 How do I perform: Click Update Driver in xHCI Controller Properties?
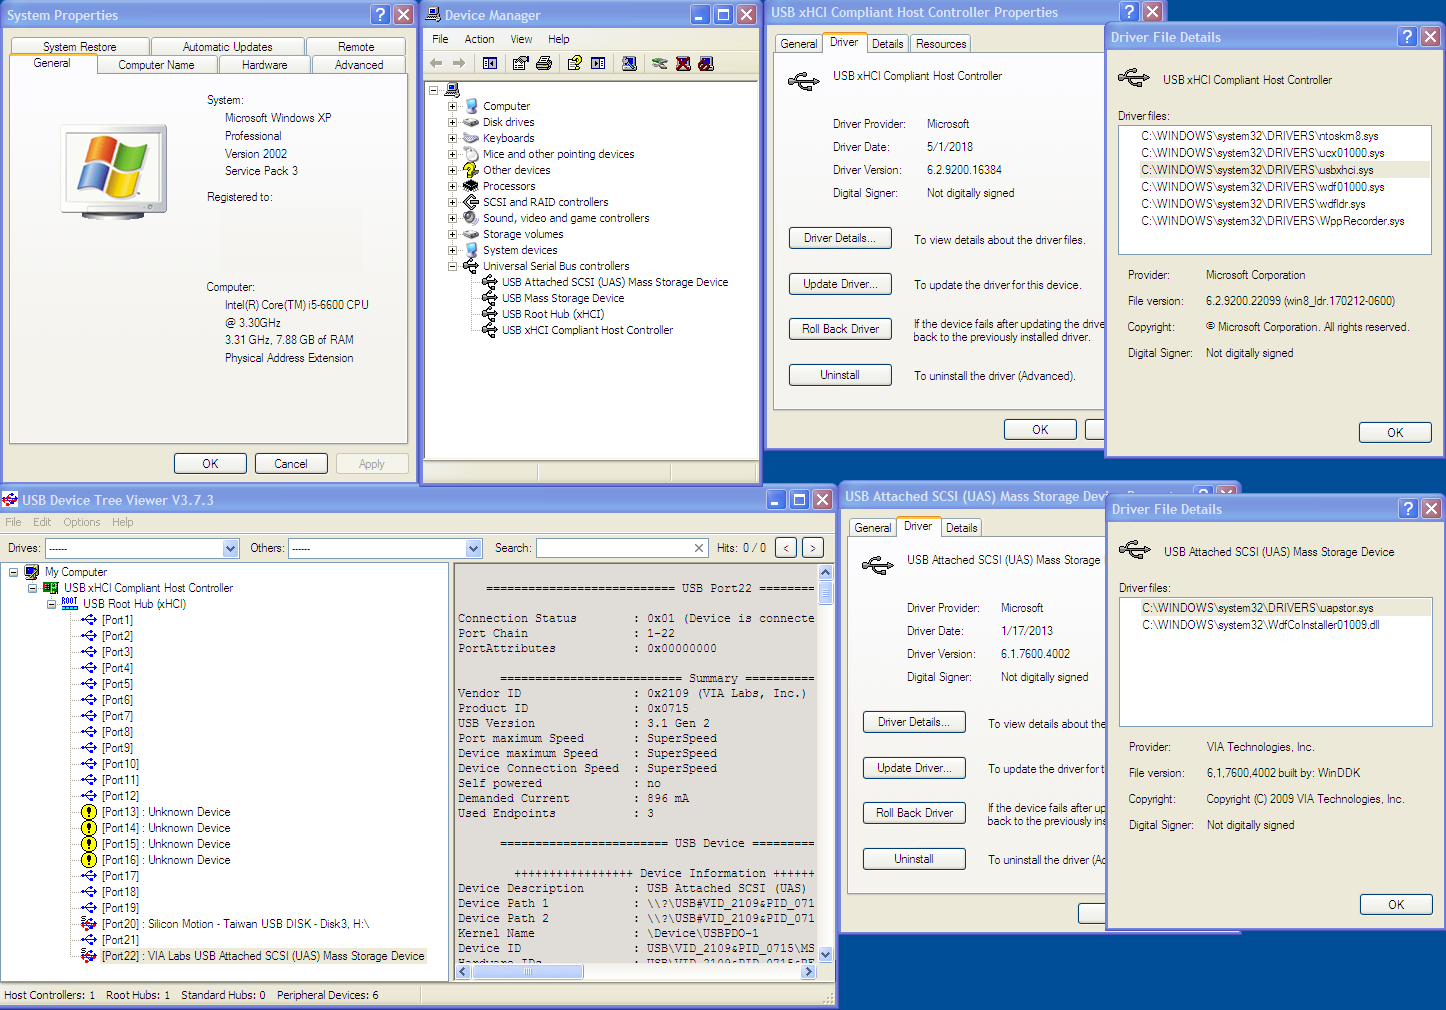(840, 284)
